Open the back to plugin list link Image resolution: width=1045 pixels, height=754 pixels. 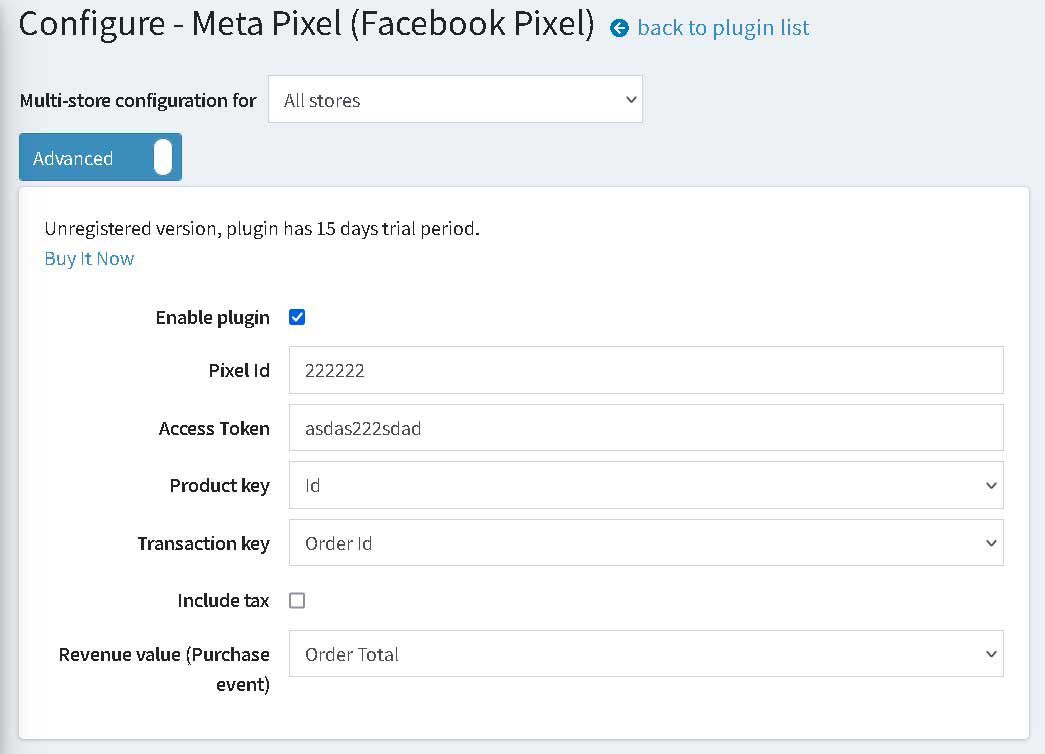tap(723, 27)
